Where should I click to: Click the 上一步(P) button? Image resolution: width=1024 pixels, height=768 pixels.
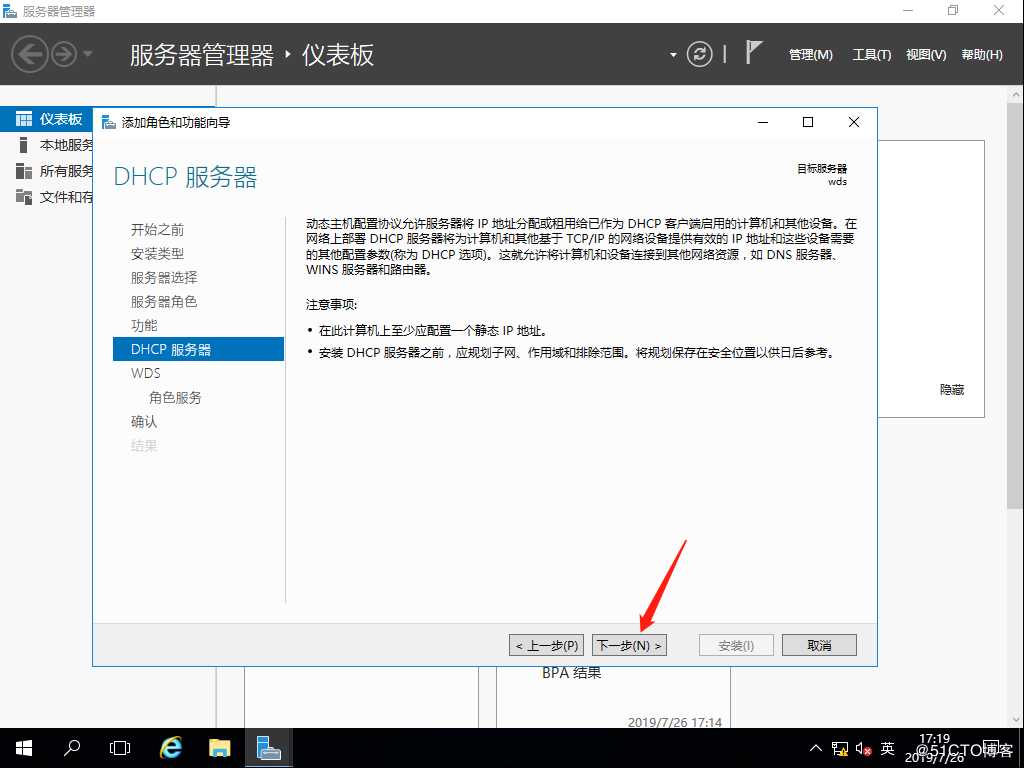click(x=546, y=645)
